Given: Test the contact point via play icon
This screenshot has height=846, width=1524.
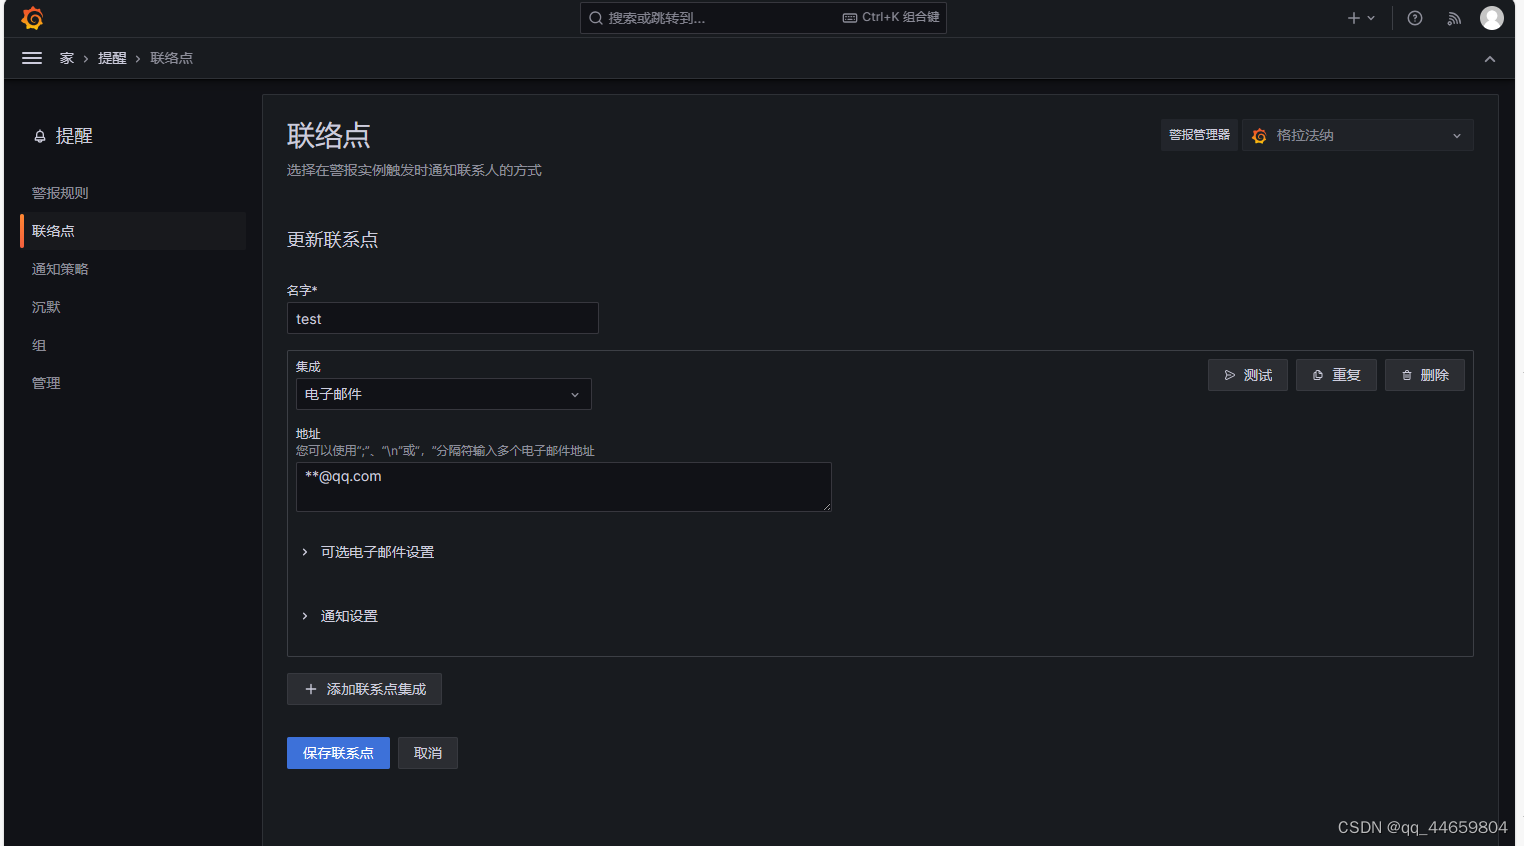Looking at the screenshot, I should point(1247,374).
